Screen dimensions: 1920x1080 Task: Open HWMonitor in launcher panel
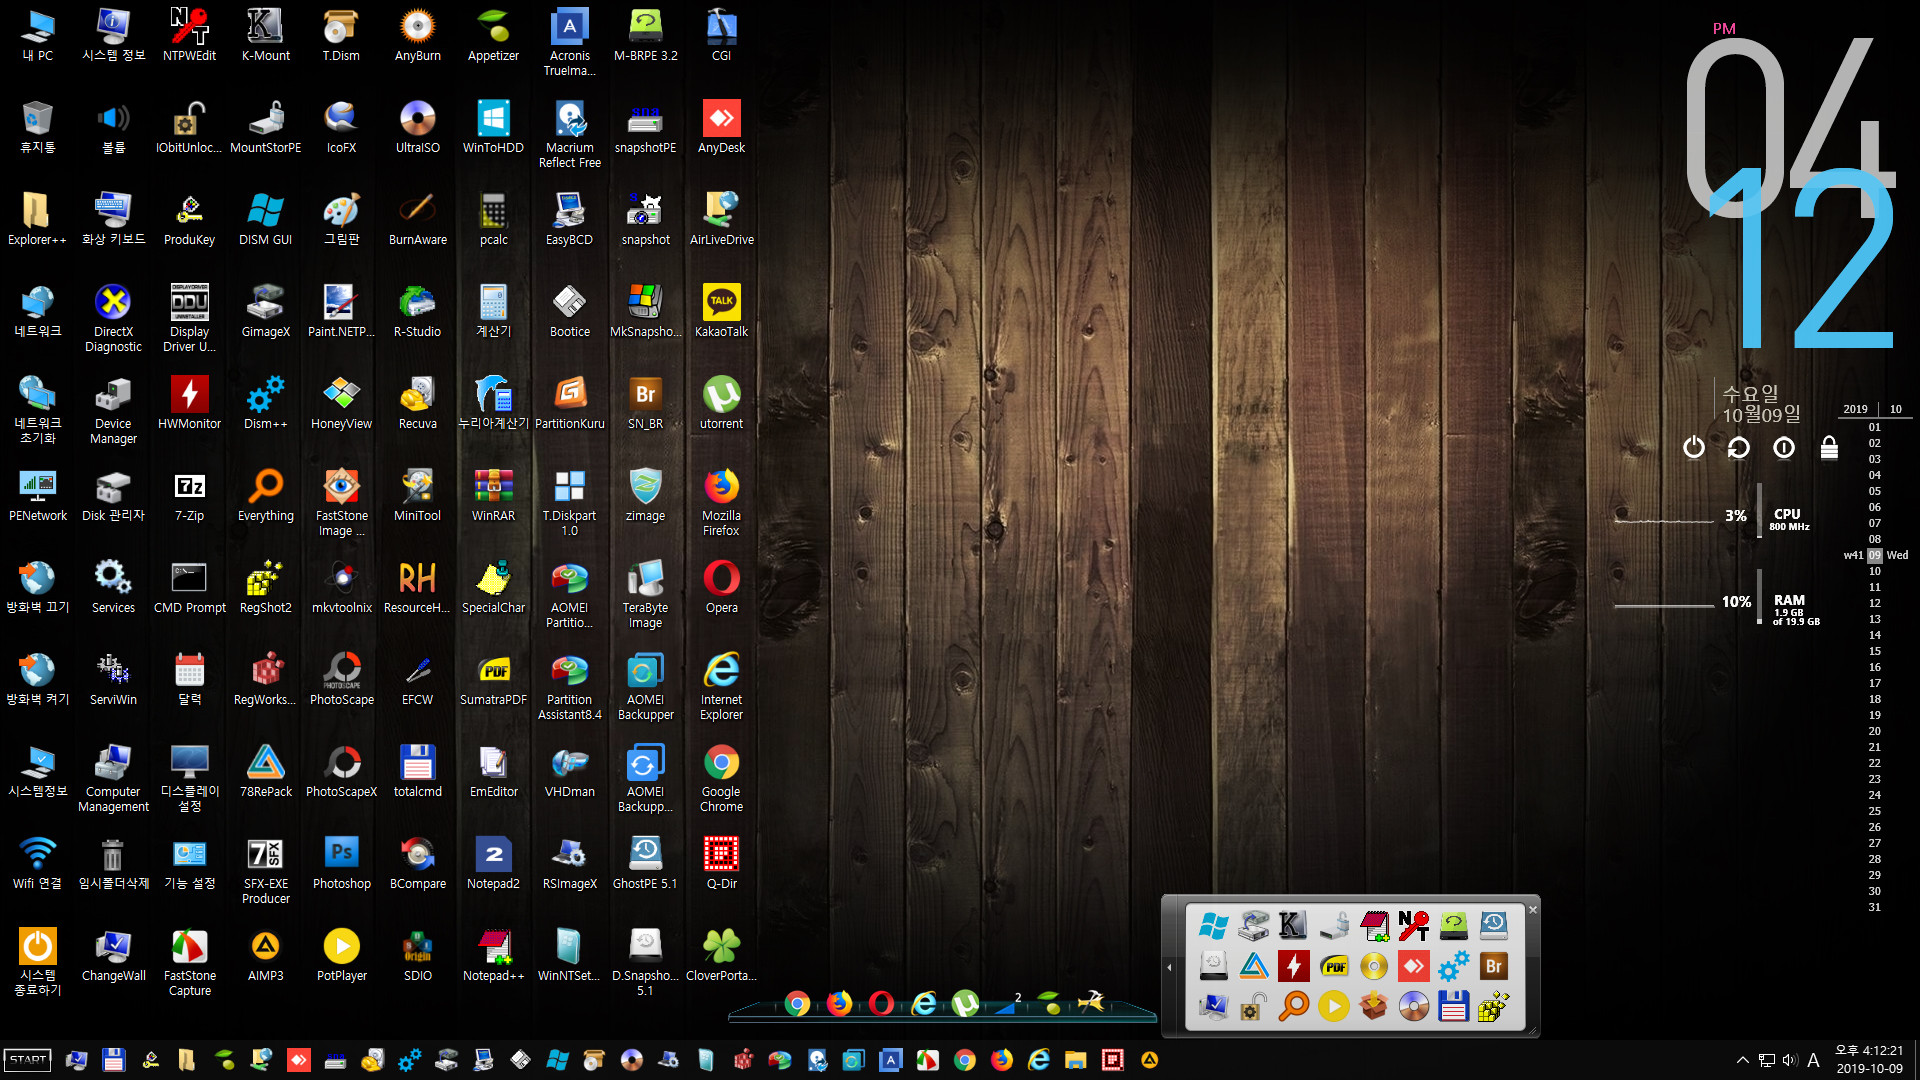(x=1293, y=966)
